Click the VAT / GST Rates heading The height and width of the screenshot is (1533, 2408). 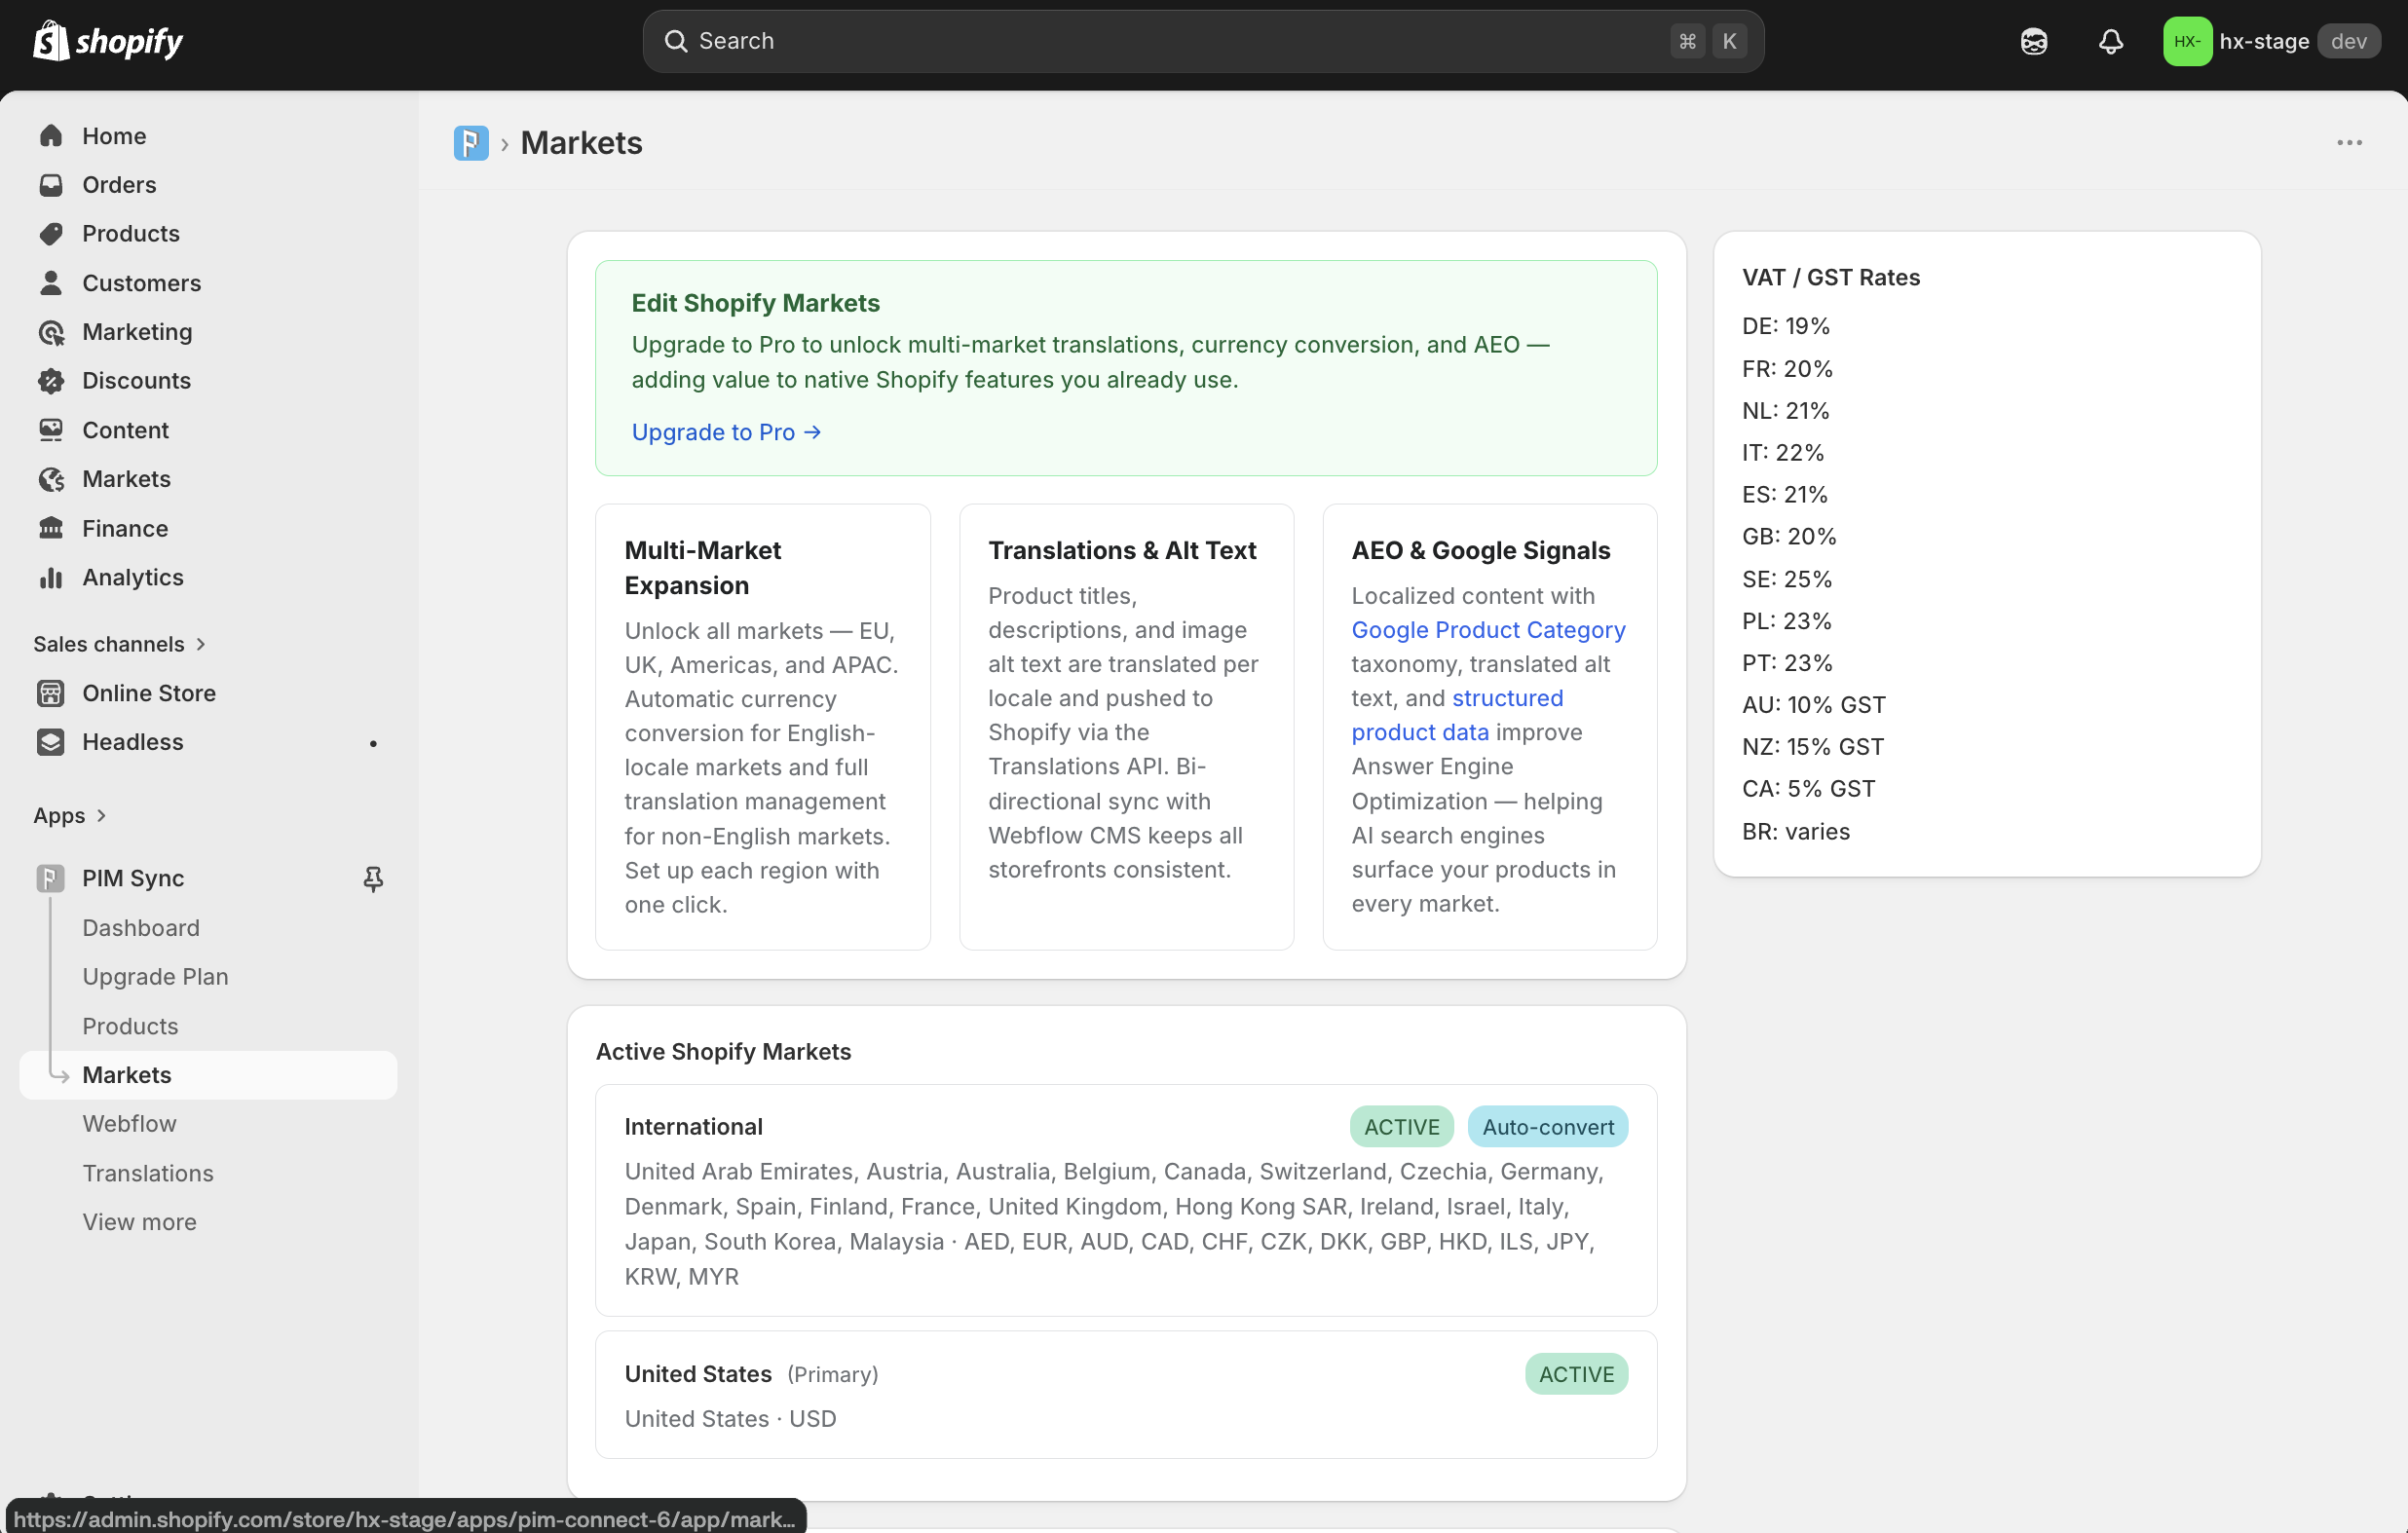1831,277
